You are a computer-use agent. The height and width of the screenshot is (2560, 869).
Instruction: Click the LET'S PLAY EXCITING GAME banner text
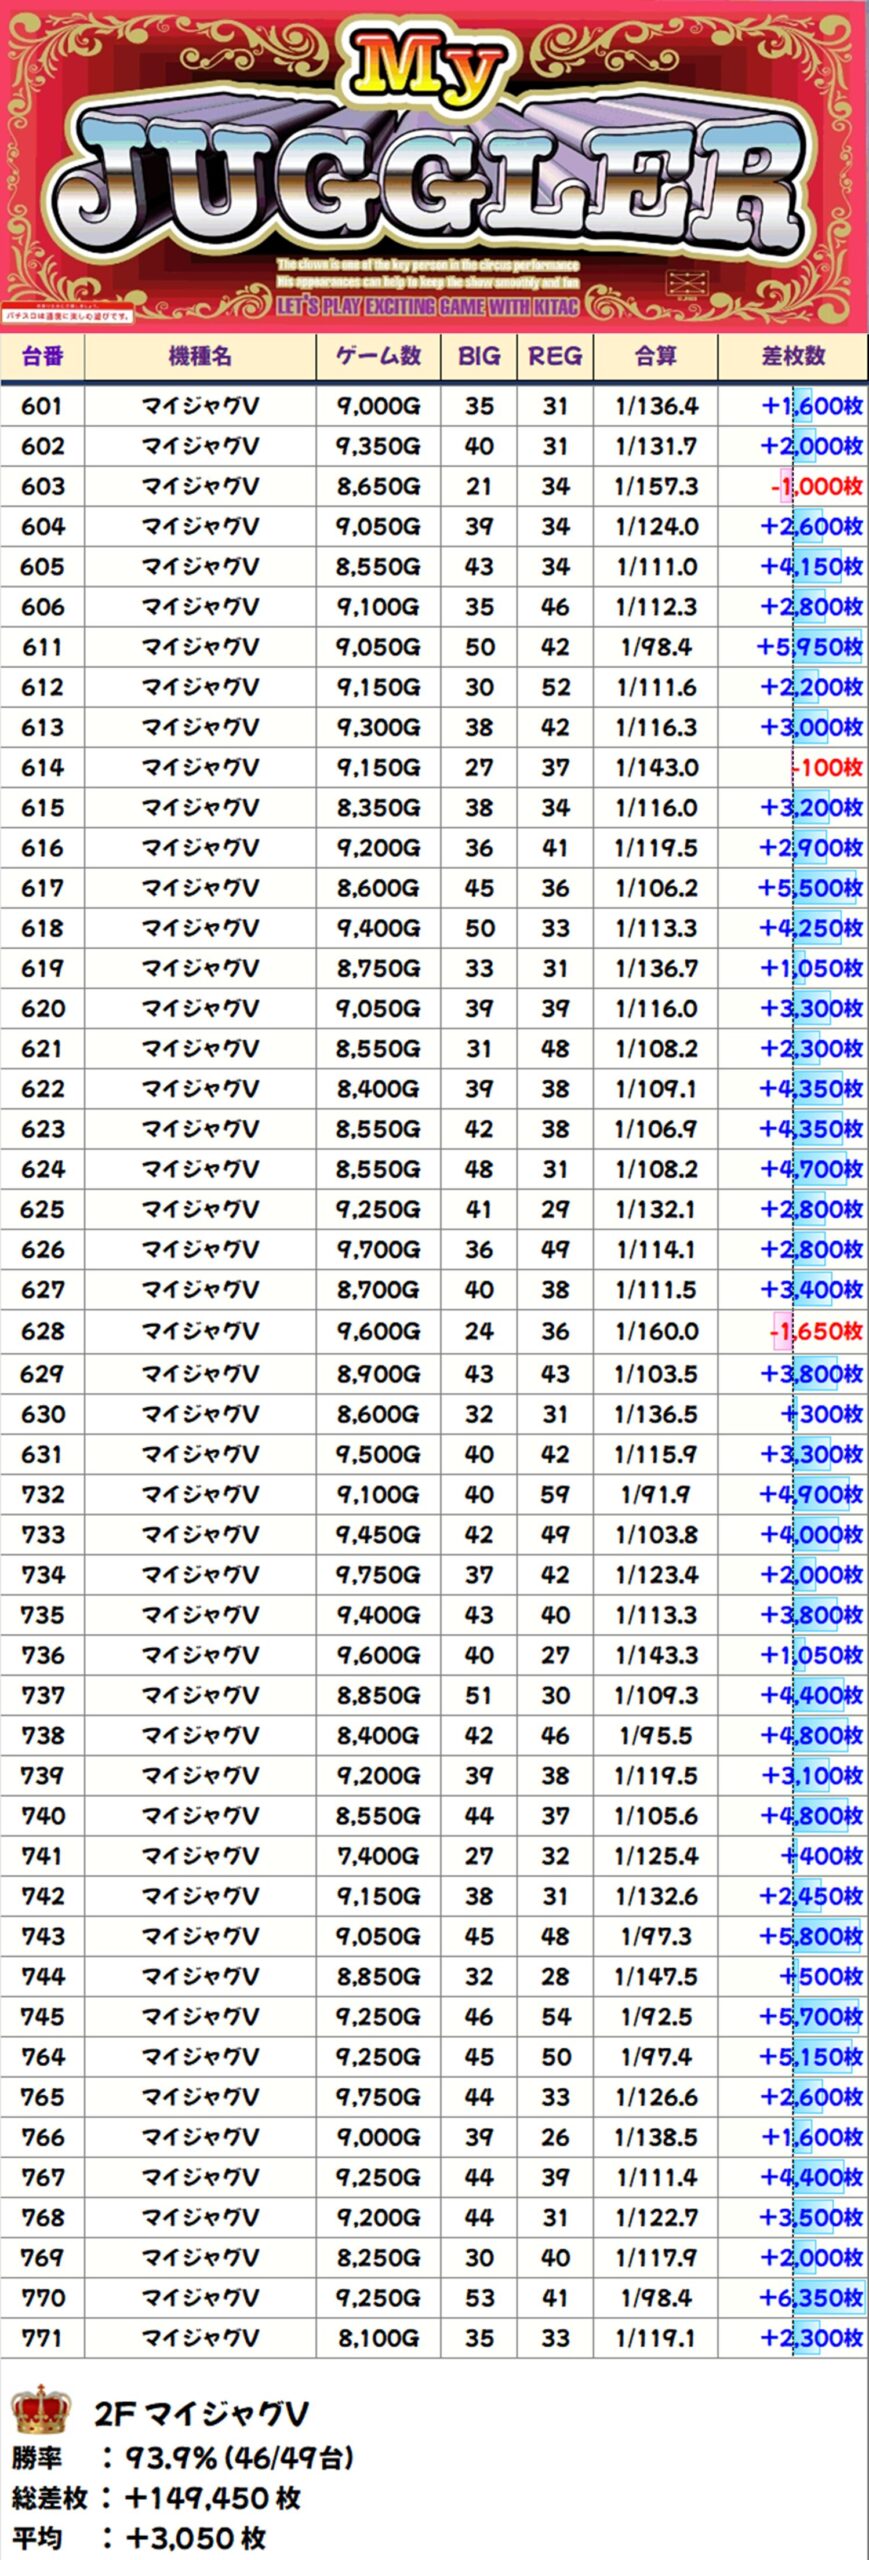point(428,306)
